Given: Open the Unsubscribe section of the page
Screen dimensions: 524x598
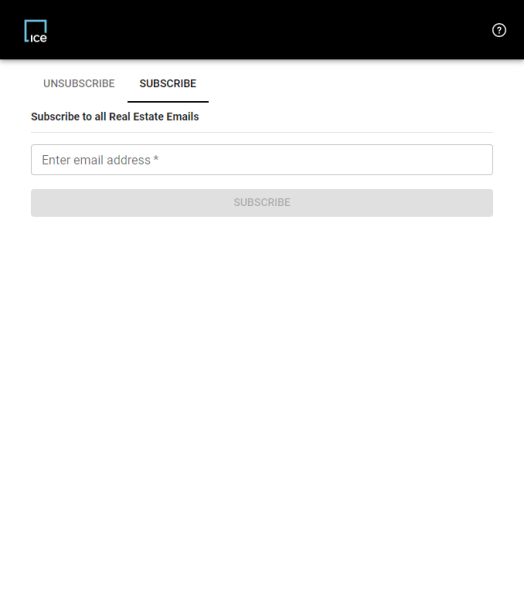Looking at the screenshot, I should click(x=79, y=84).
